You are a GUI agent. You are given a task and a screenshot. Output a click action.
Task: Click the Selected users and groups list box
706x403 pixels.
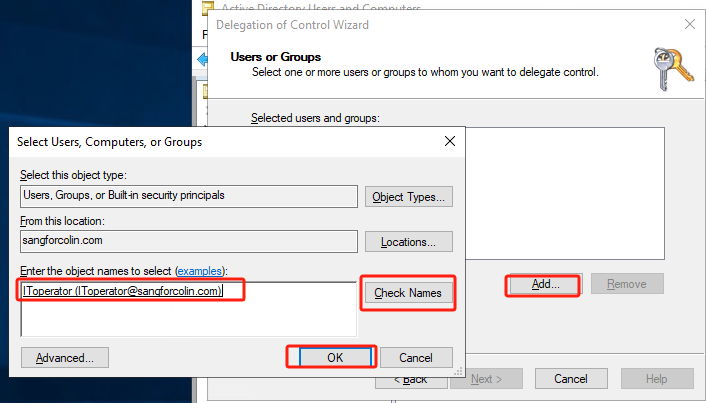[565, 194]
